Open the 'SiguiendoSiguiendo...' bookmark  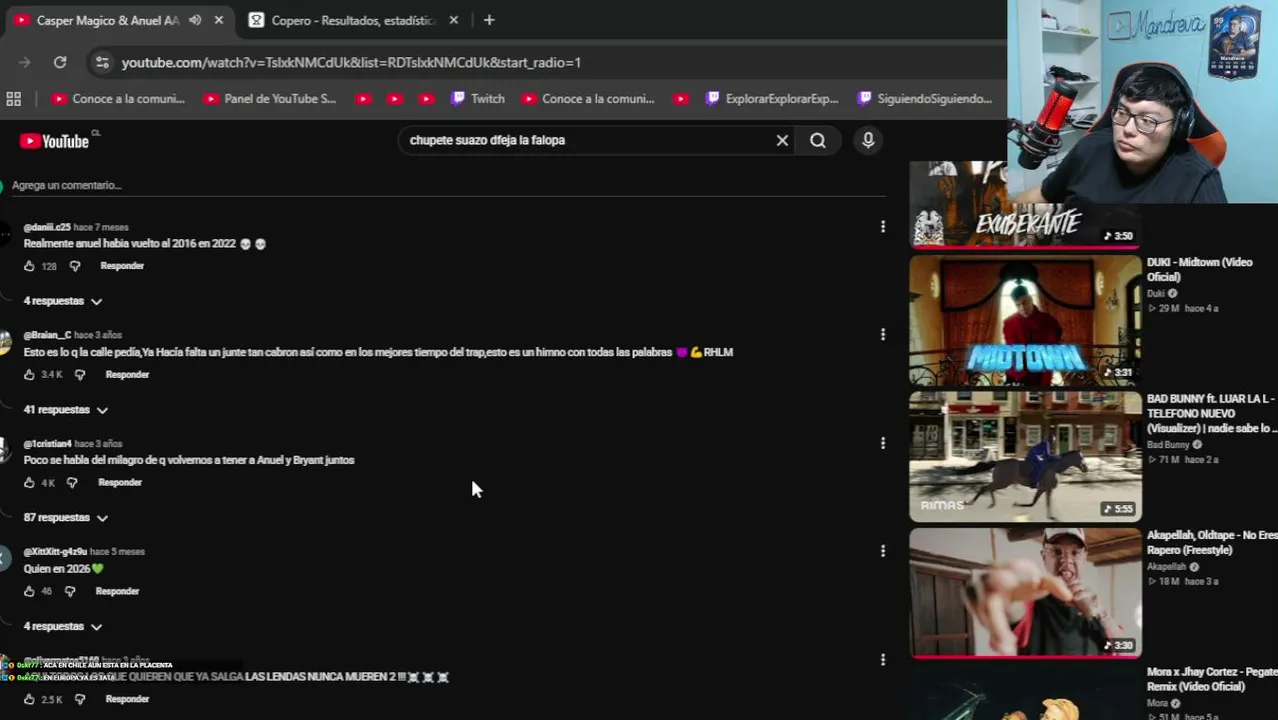tap(925, 99)
